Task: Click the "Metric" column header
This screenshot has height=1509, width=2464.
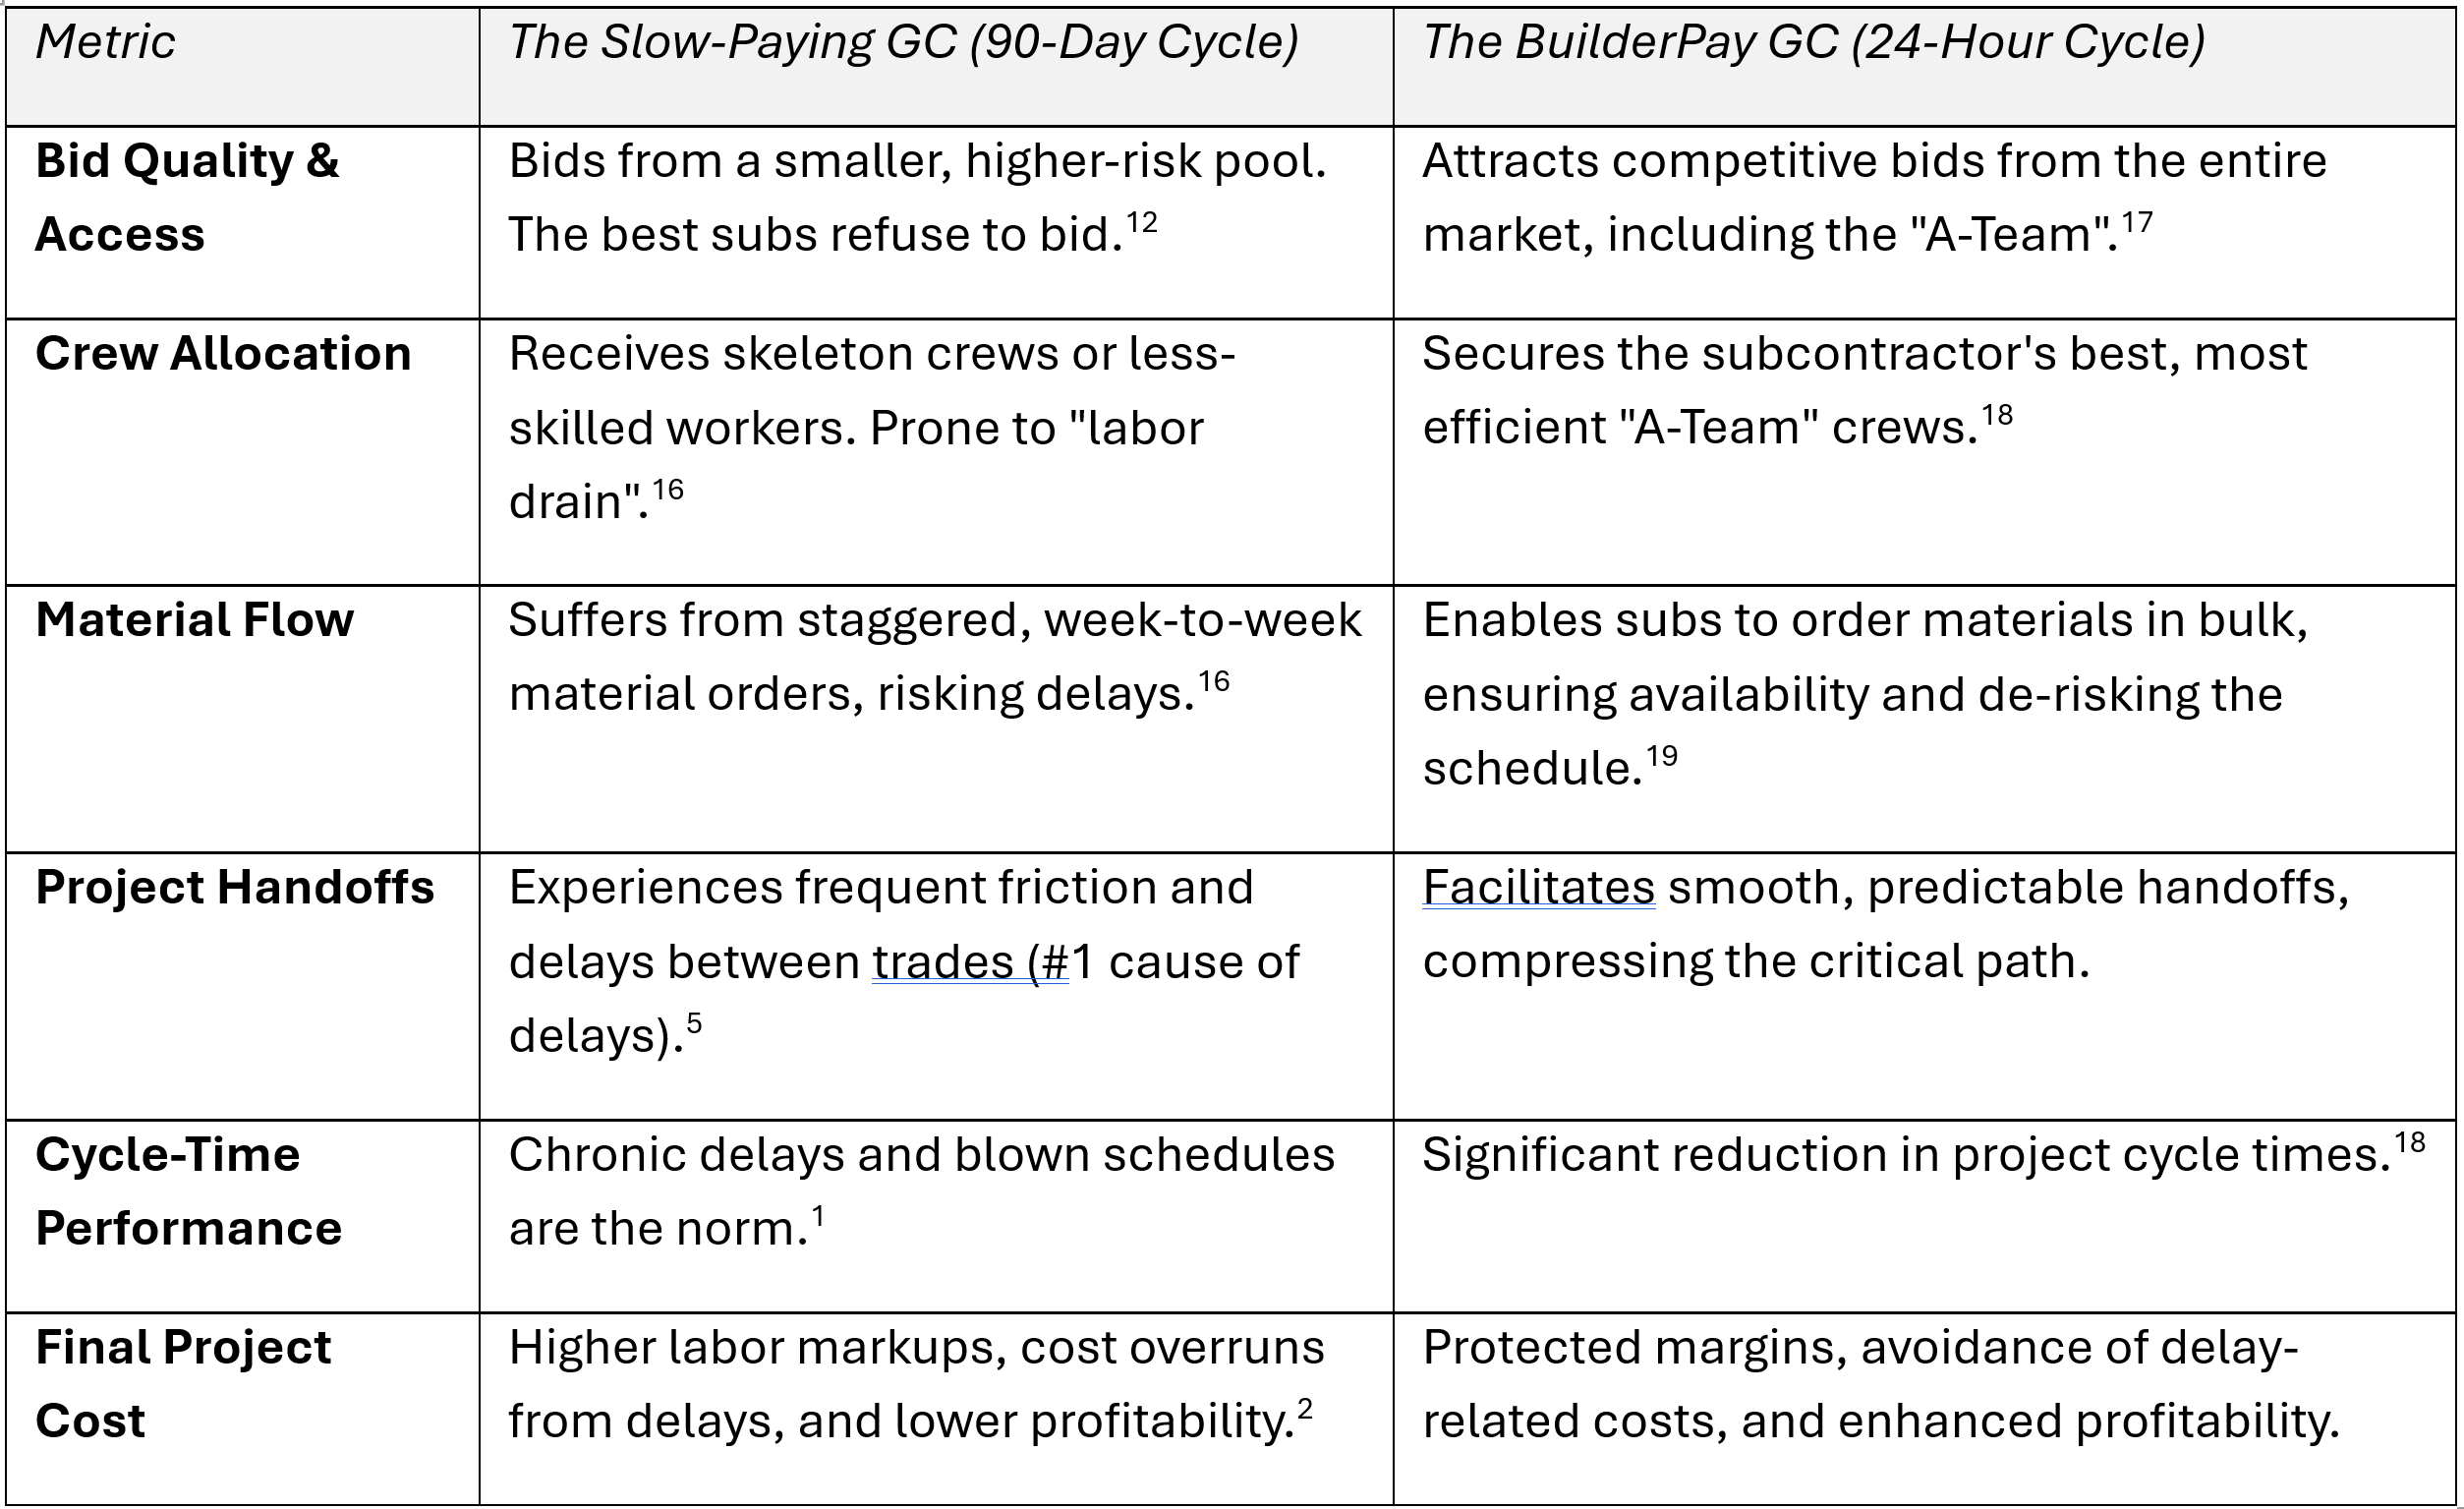Action: click(105, 43)
